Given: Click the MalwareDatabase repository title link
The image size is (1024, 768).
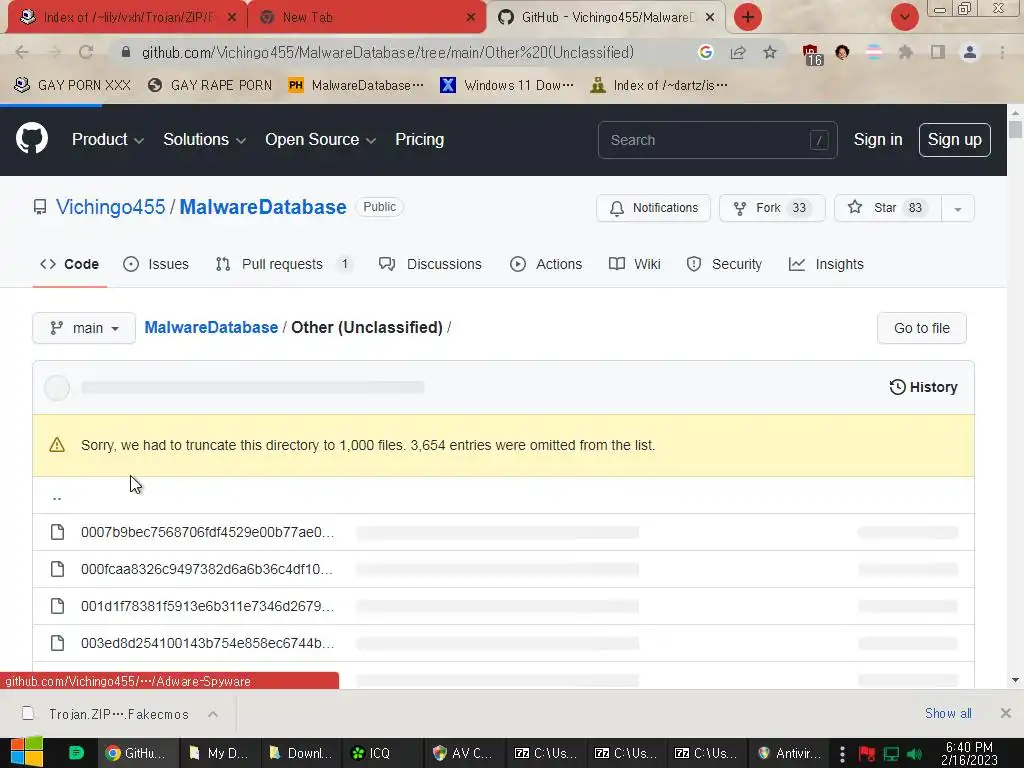Looking at the screenshot, I should pos(263,207).
